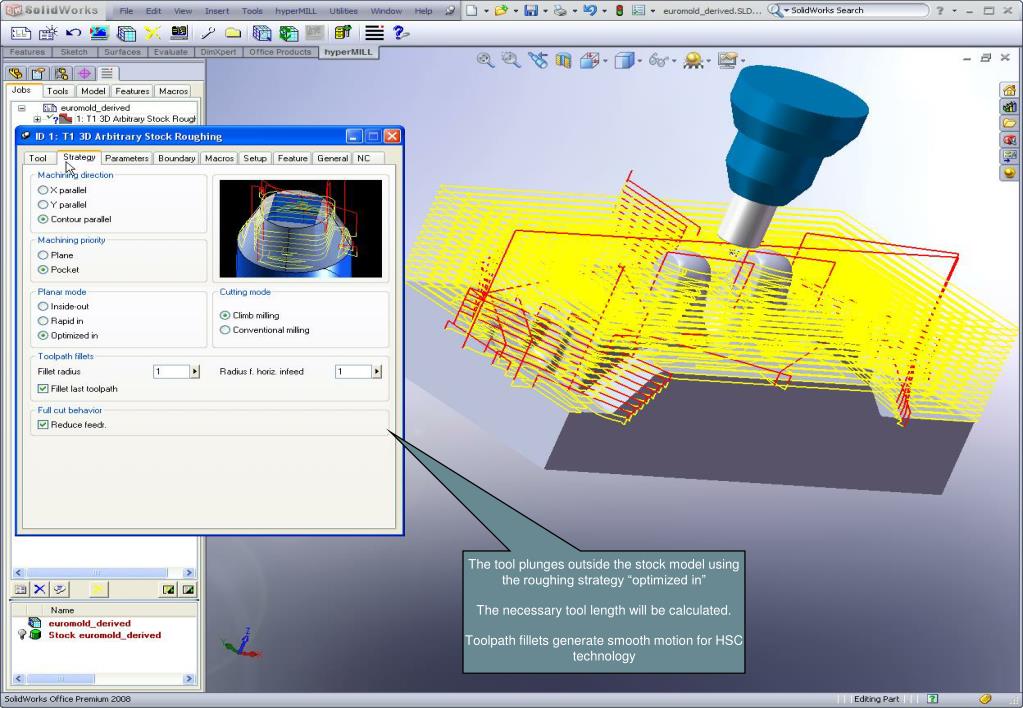Select the X parallel machining direction
The width and height of the screenshot is (1023, 708).
pos(42,190)
